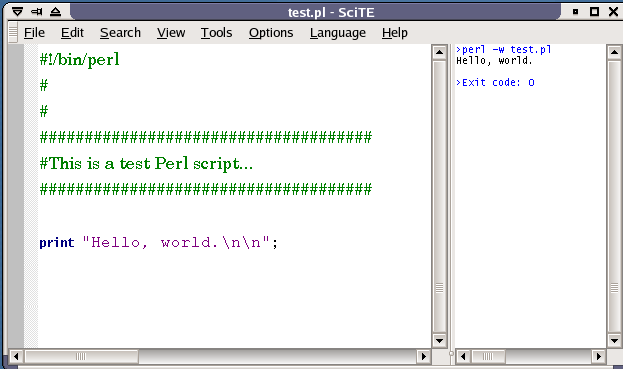Click the pin/stick window icon in title bar
The image size is (623, 369).
tap(37, 12)
